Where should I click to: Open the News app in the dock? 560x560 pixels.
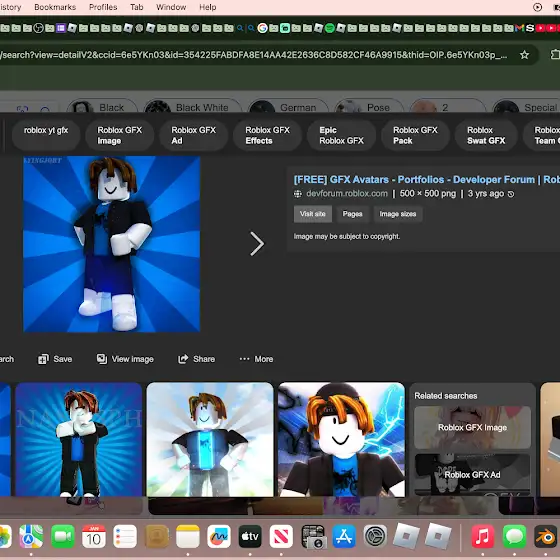[x=281, y=536]
